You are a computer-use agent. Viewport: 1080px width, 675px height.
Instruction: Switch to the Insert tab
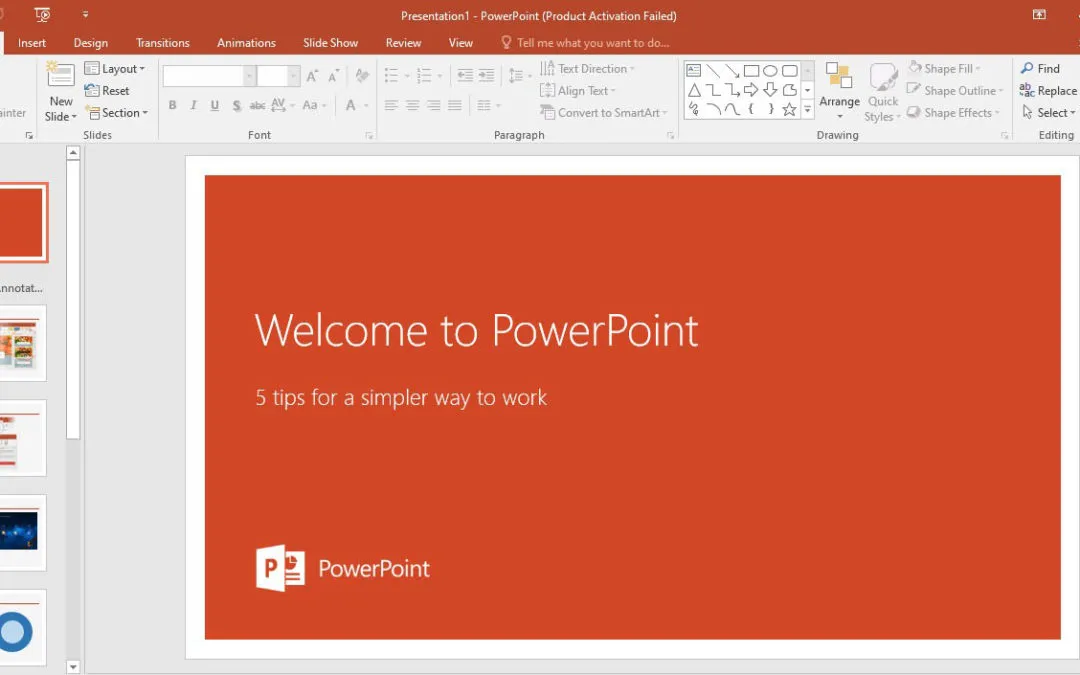[32, 43]
